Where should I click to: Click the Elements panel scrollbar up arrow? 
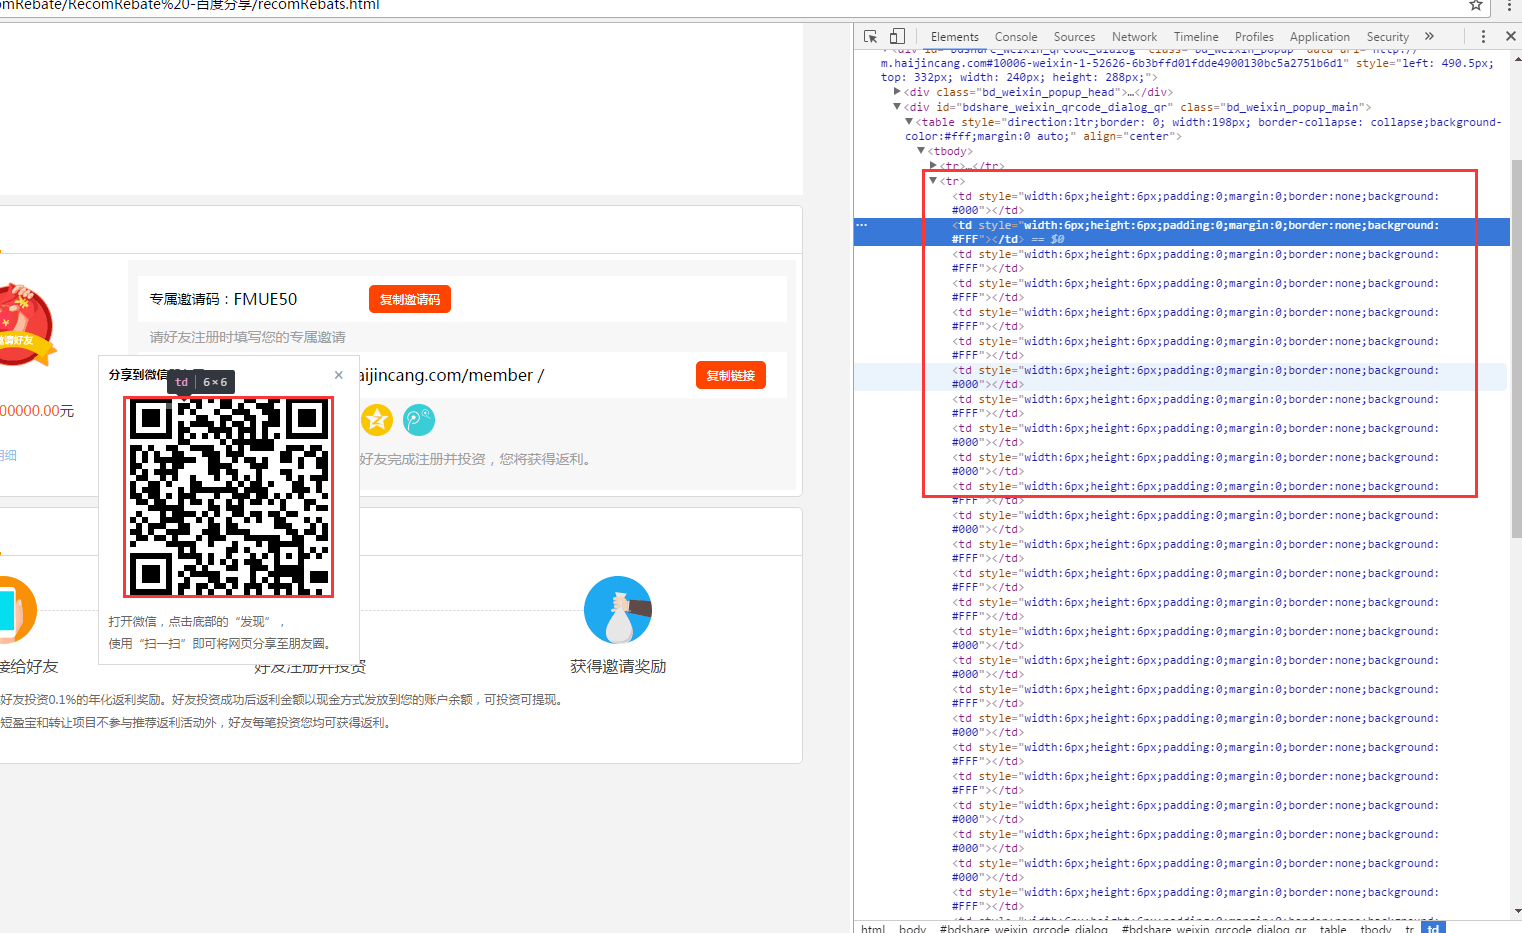(1516, 57)
